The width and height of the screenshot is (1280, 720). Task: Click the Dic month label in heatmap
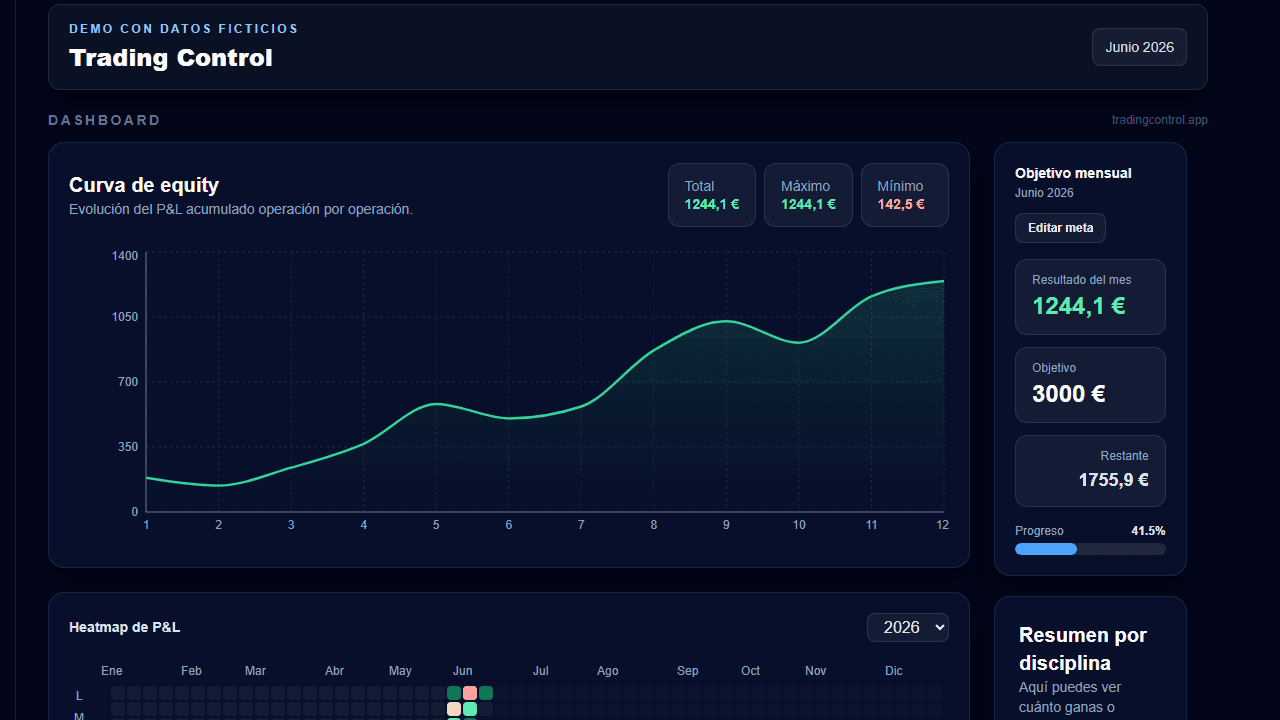(894, 671)
